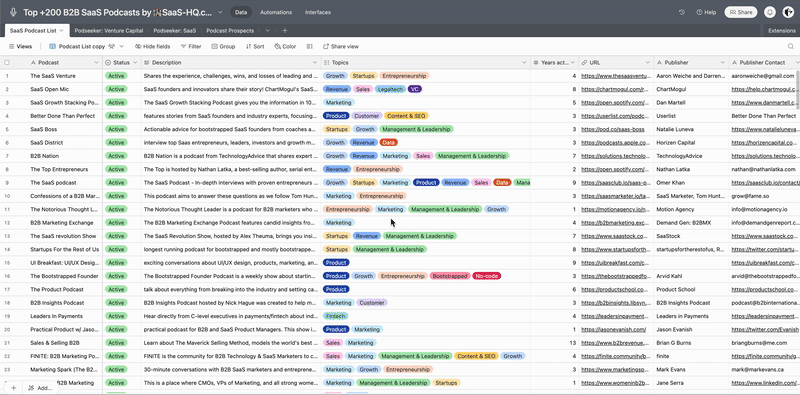Open the Help menu

click(706, 12)
